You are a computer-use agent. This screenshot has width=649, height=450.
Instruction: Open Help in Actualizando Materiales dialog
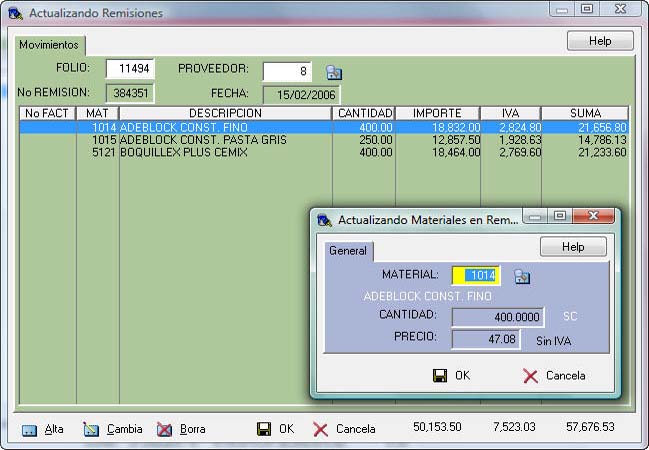(573, 247)
